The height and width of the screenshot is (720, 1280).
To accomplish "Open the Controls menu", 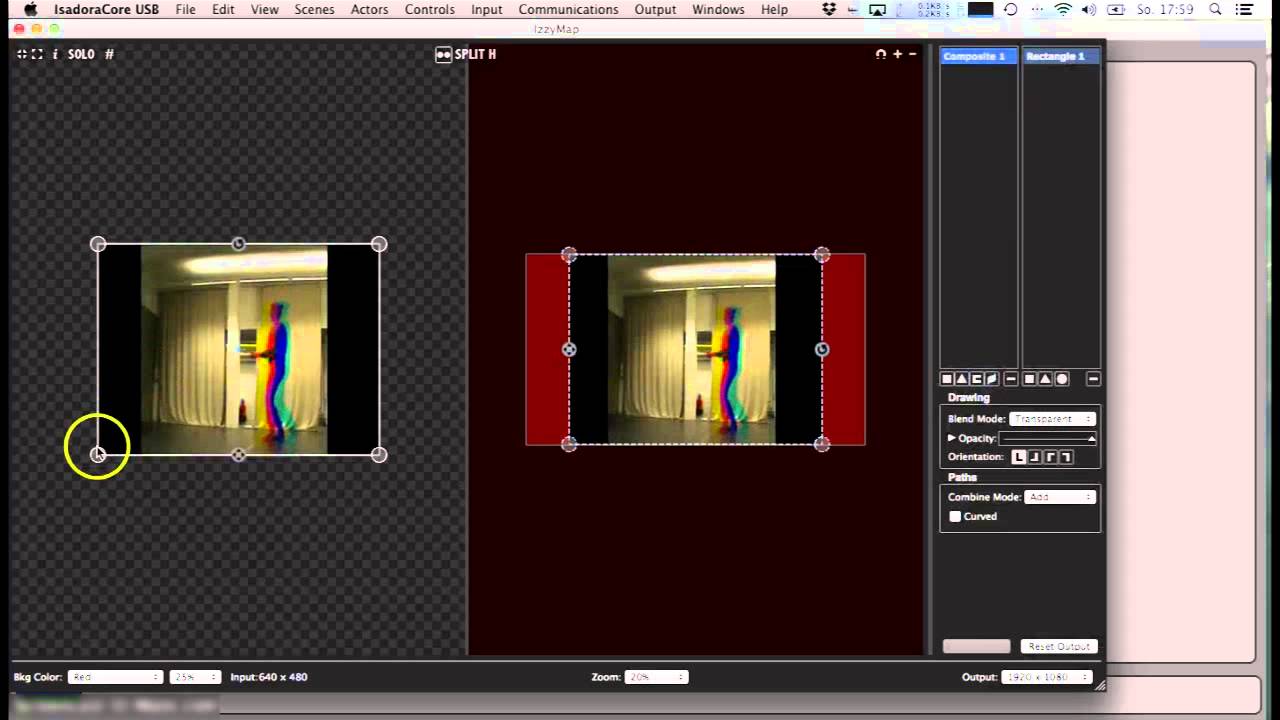I will pos(430,9).
